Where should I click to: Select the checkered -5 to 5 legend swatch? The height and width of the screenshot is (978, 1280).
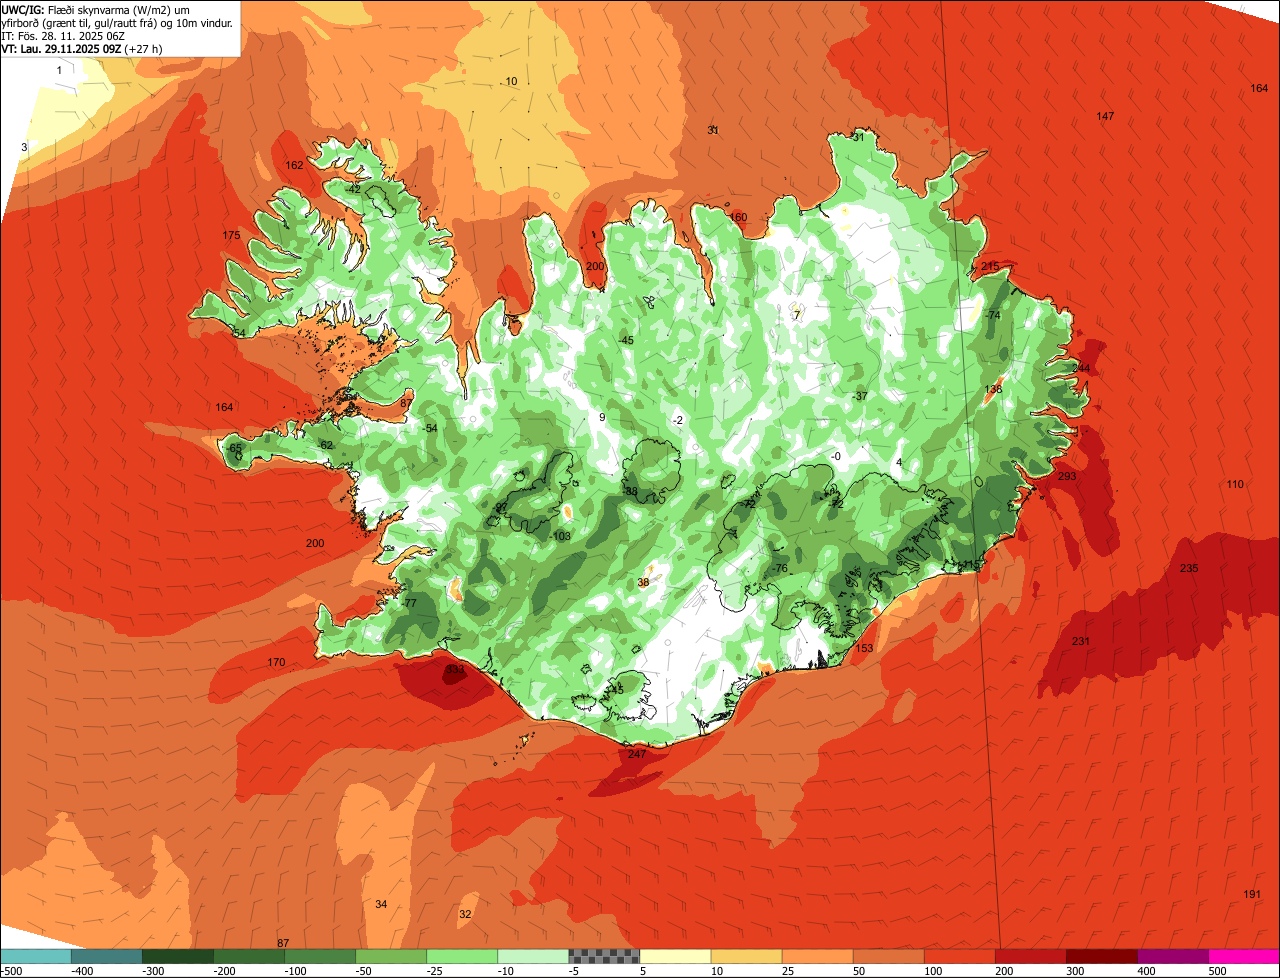pos(603,956)
